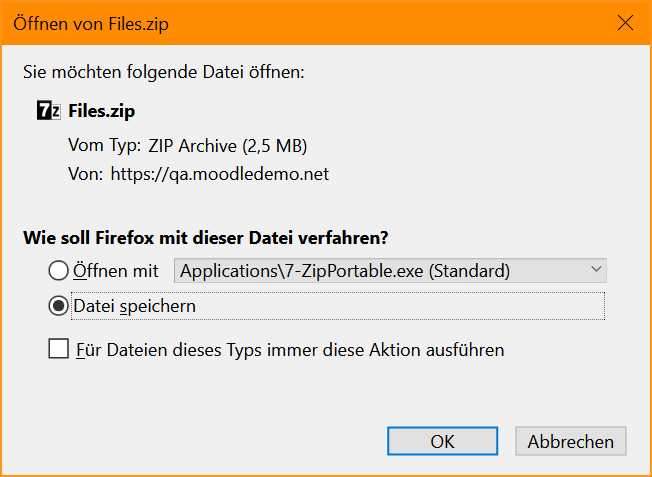Click the Für Dateien dieses Typs label
Screen dimensions: 652x477
(290, 350)
